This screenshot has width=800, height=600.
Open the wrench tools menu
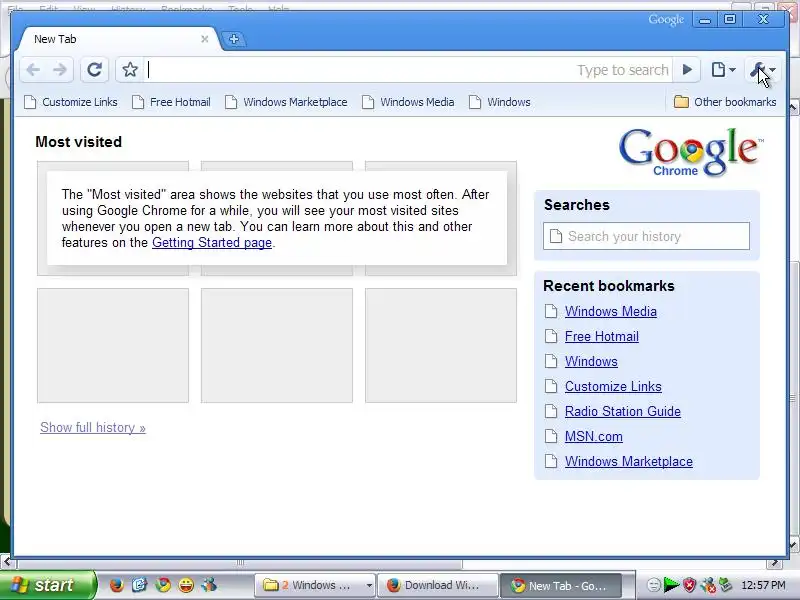[762, 69]
